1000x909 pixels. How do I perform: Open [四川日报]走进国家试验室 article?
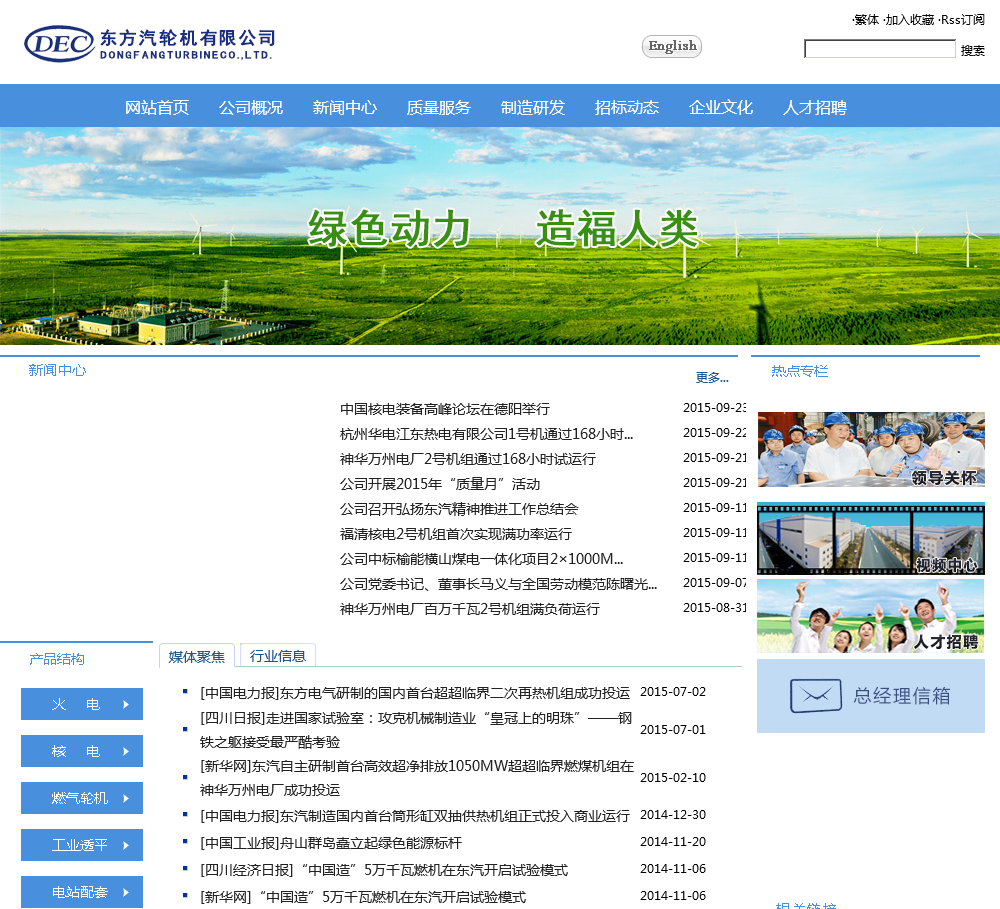coord(416,730)
